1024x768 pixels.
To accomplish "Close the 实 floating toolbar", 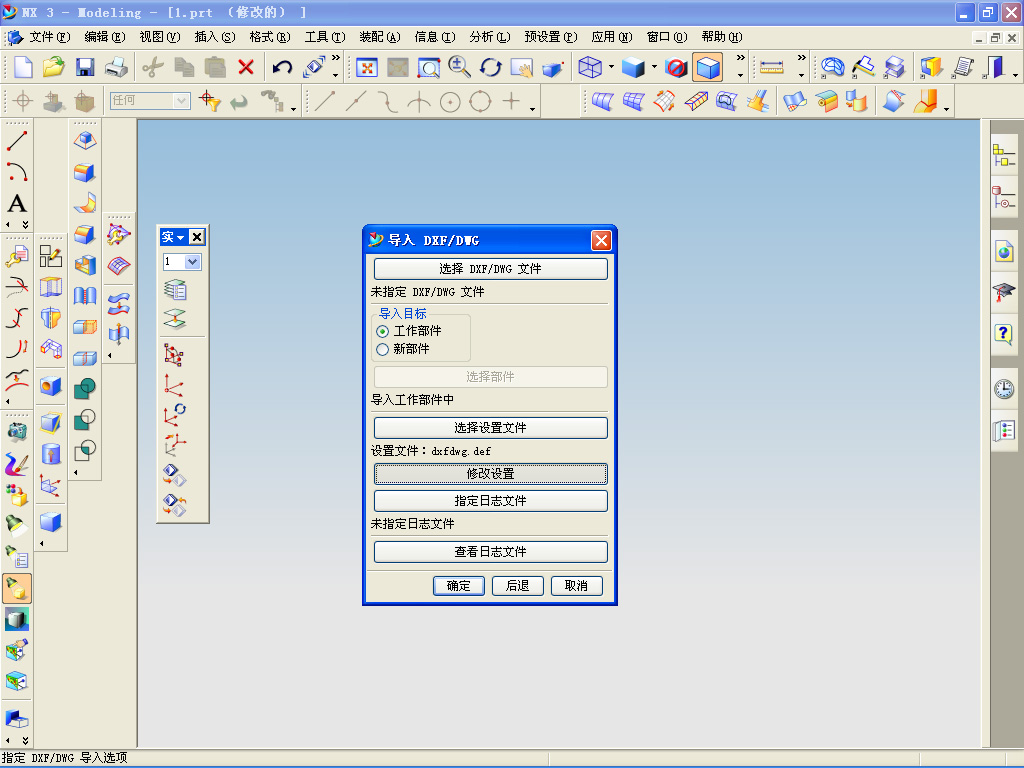I will coord(197,237).
